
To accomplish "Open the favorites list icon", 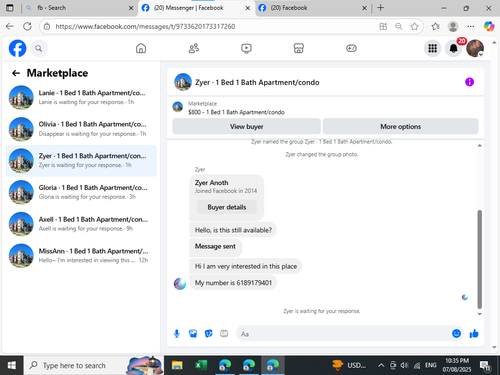I will (435, 26).
